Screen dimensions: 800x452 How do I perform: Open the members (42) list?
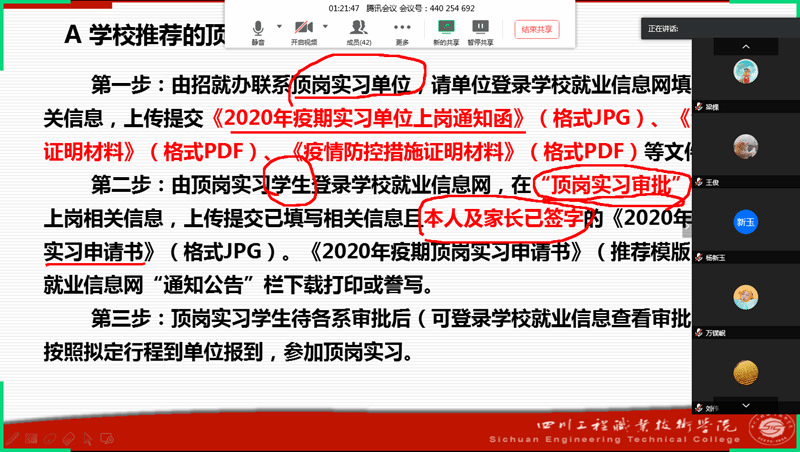pyautogui.click(x=358, y=28)
